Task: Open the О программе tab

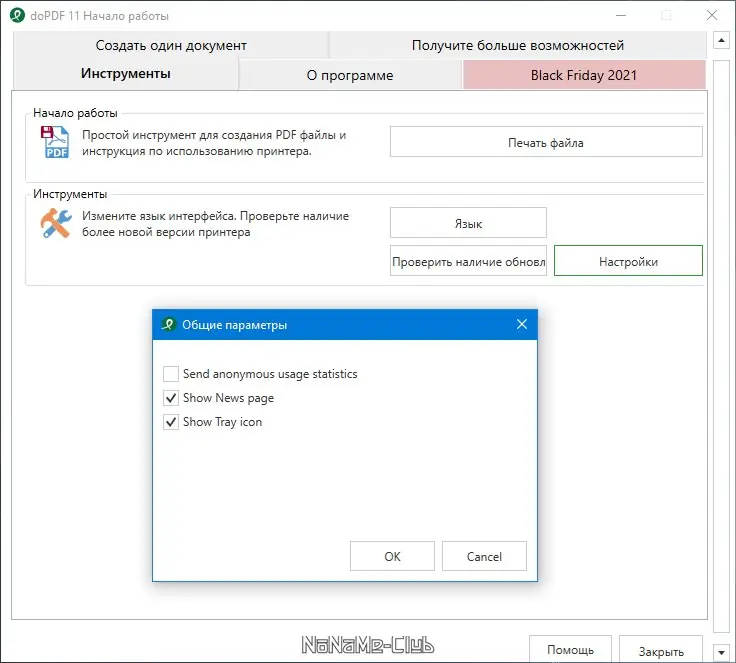Action: (x=350, y=75)
